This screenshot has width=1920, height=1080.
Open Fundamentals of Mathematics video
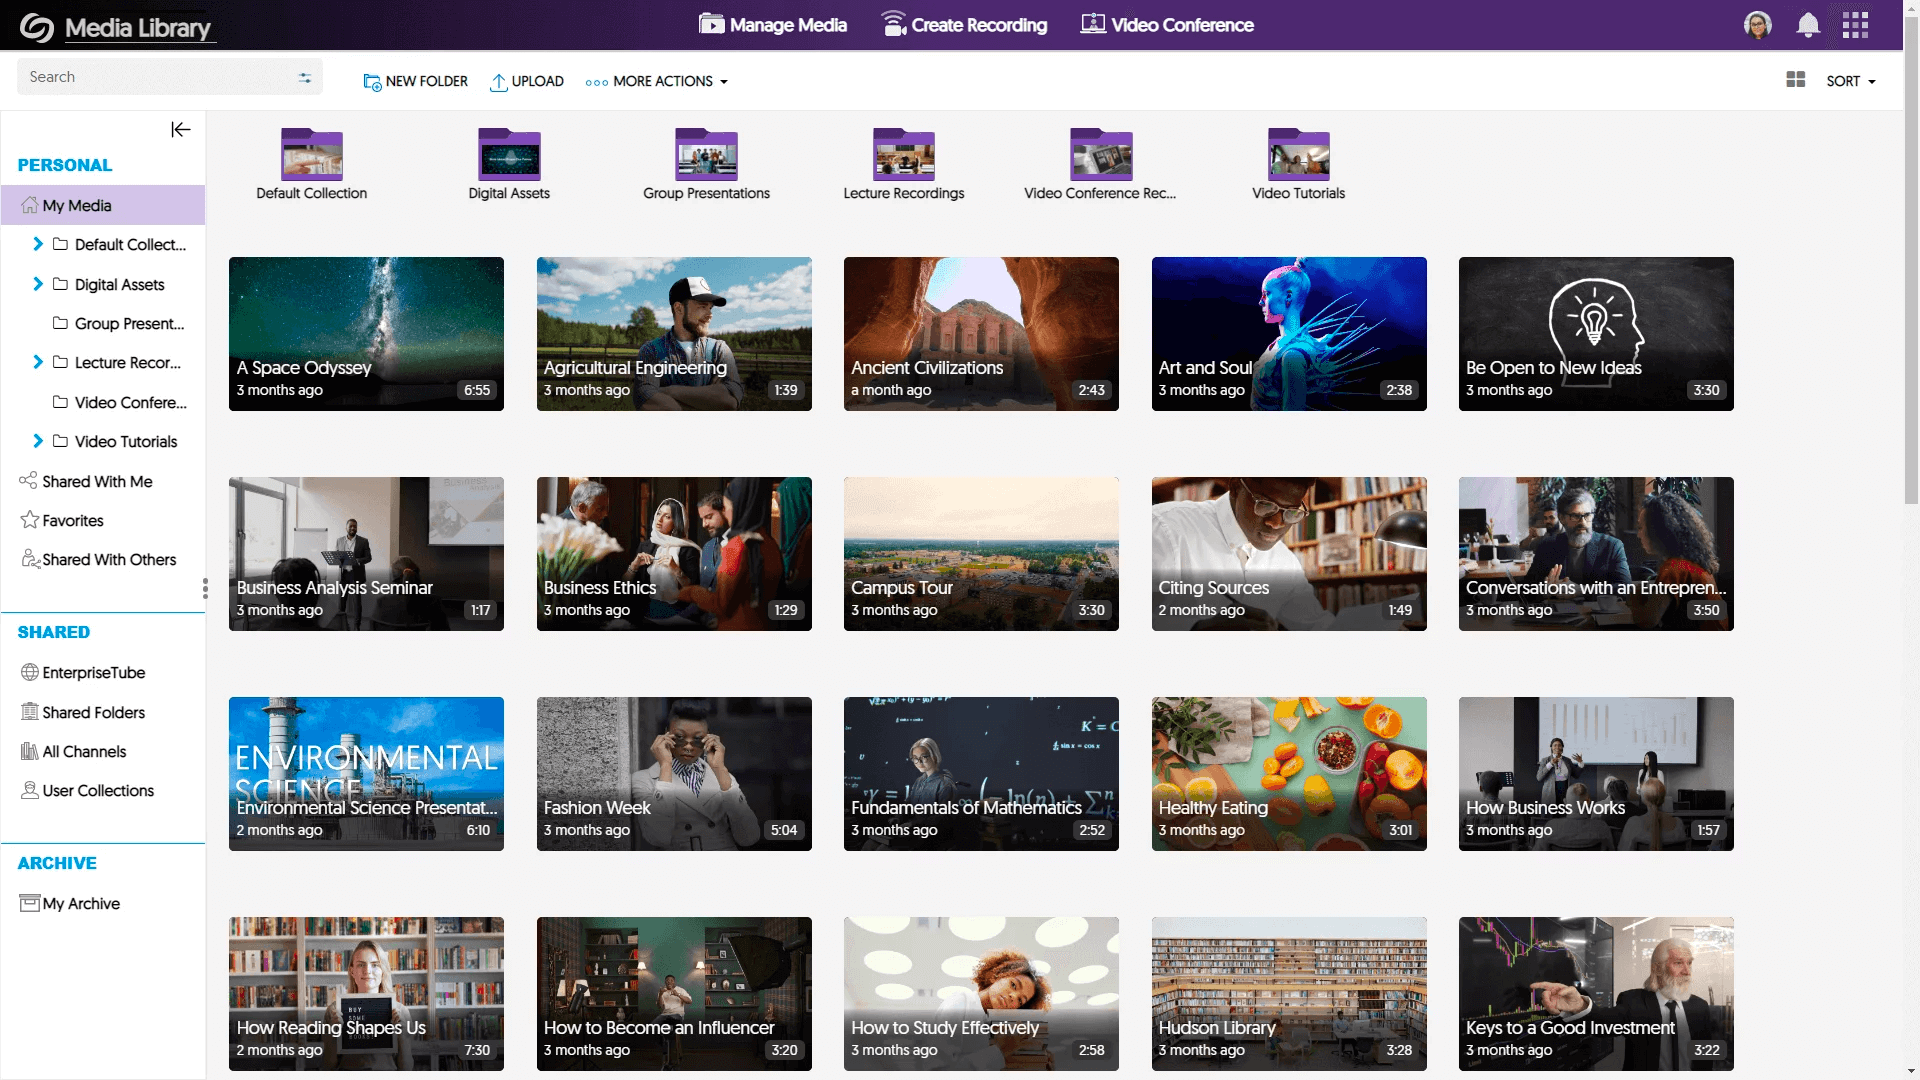(981, 774)
